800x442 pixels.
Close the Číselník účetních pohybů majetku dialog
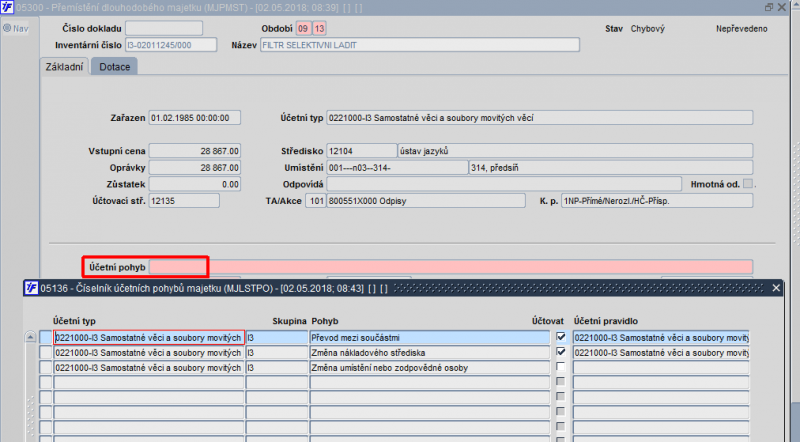776,288
